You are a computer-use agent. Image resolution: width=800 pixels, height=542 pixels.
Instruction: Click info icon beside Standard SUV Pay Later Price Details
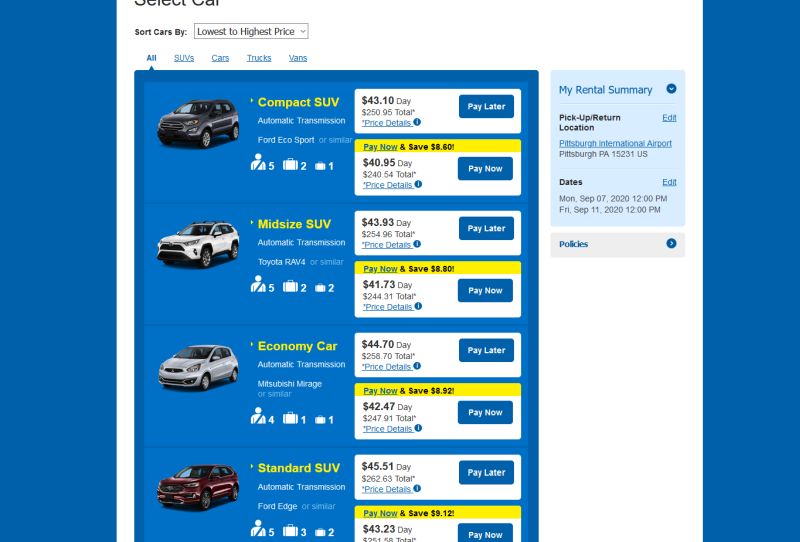click(417, 488)
